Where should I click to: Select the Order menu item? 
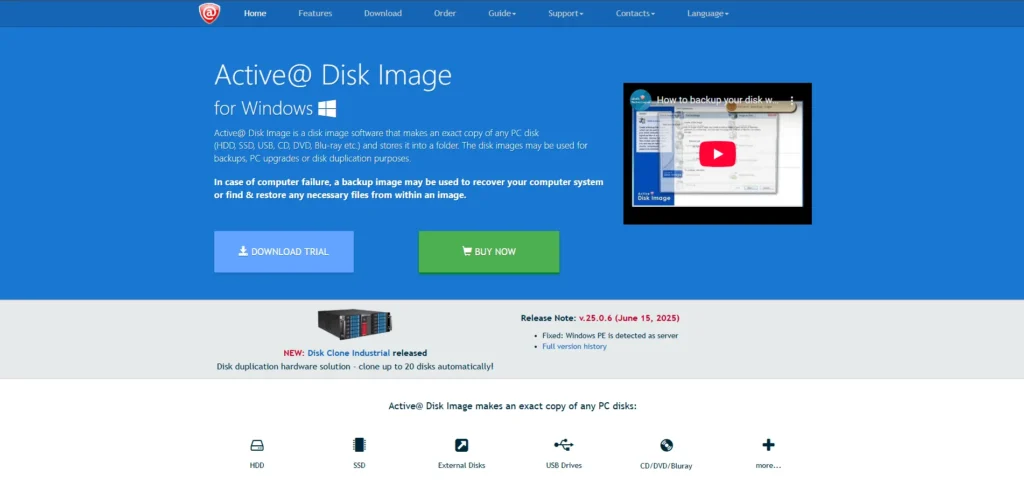(x=445, y=13)
